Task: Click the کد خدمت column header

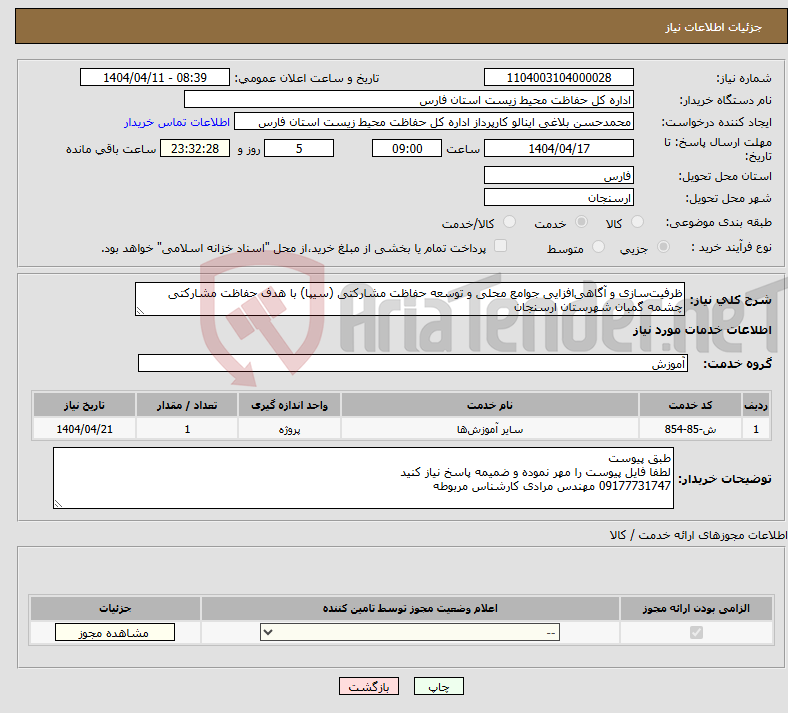Action: pos(691,405)
